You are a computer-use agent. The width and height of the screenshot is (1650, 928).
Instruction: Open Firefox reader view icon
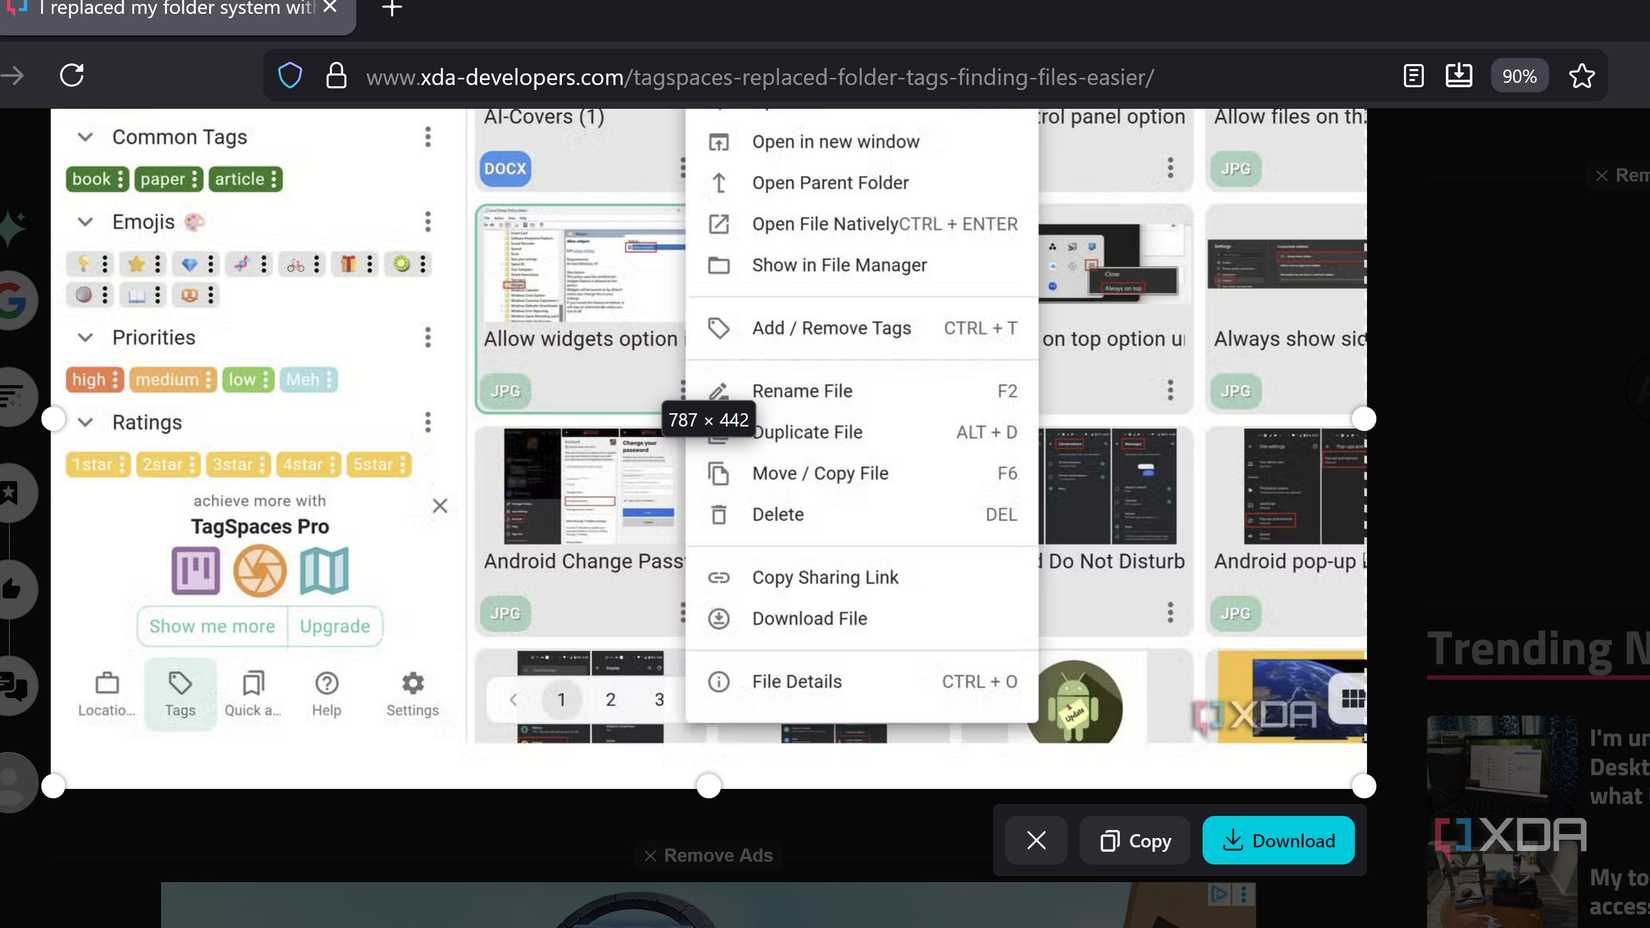(1413, 75)
